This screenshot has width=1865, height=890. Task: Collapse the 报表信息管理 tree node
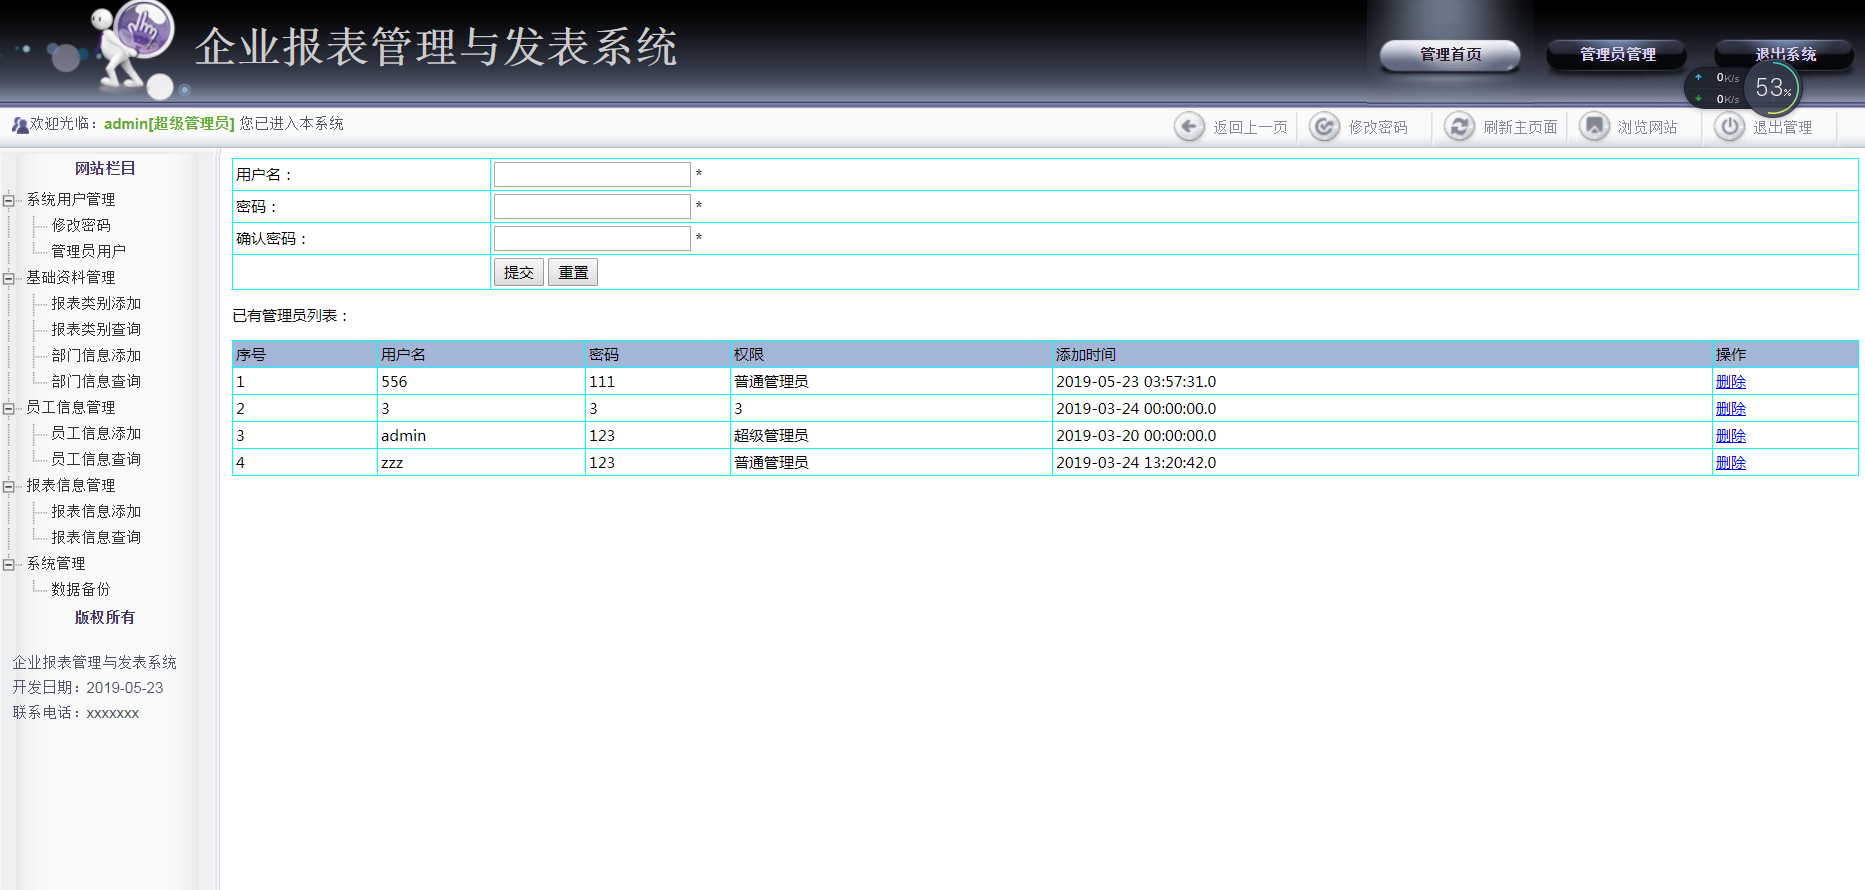coord(9,486)
